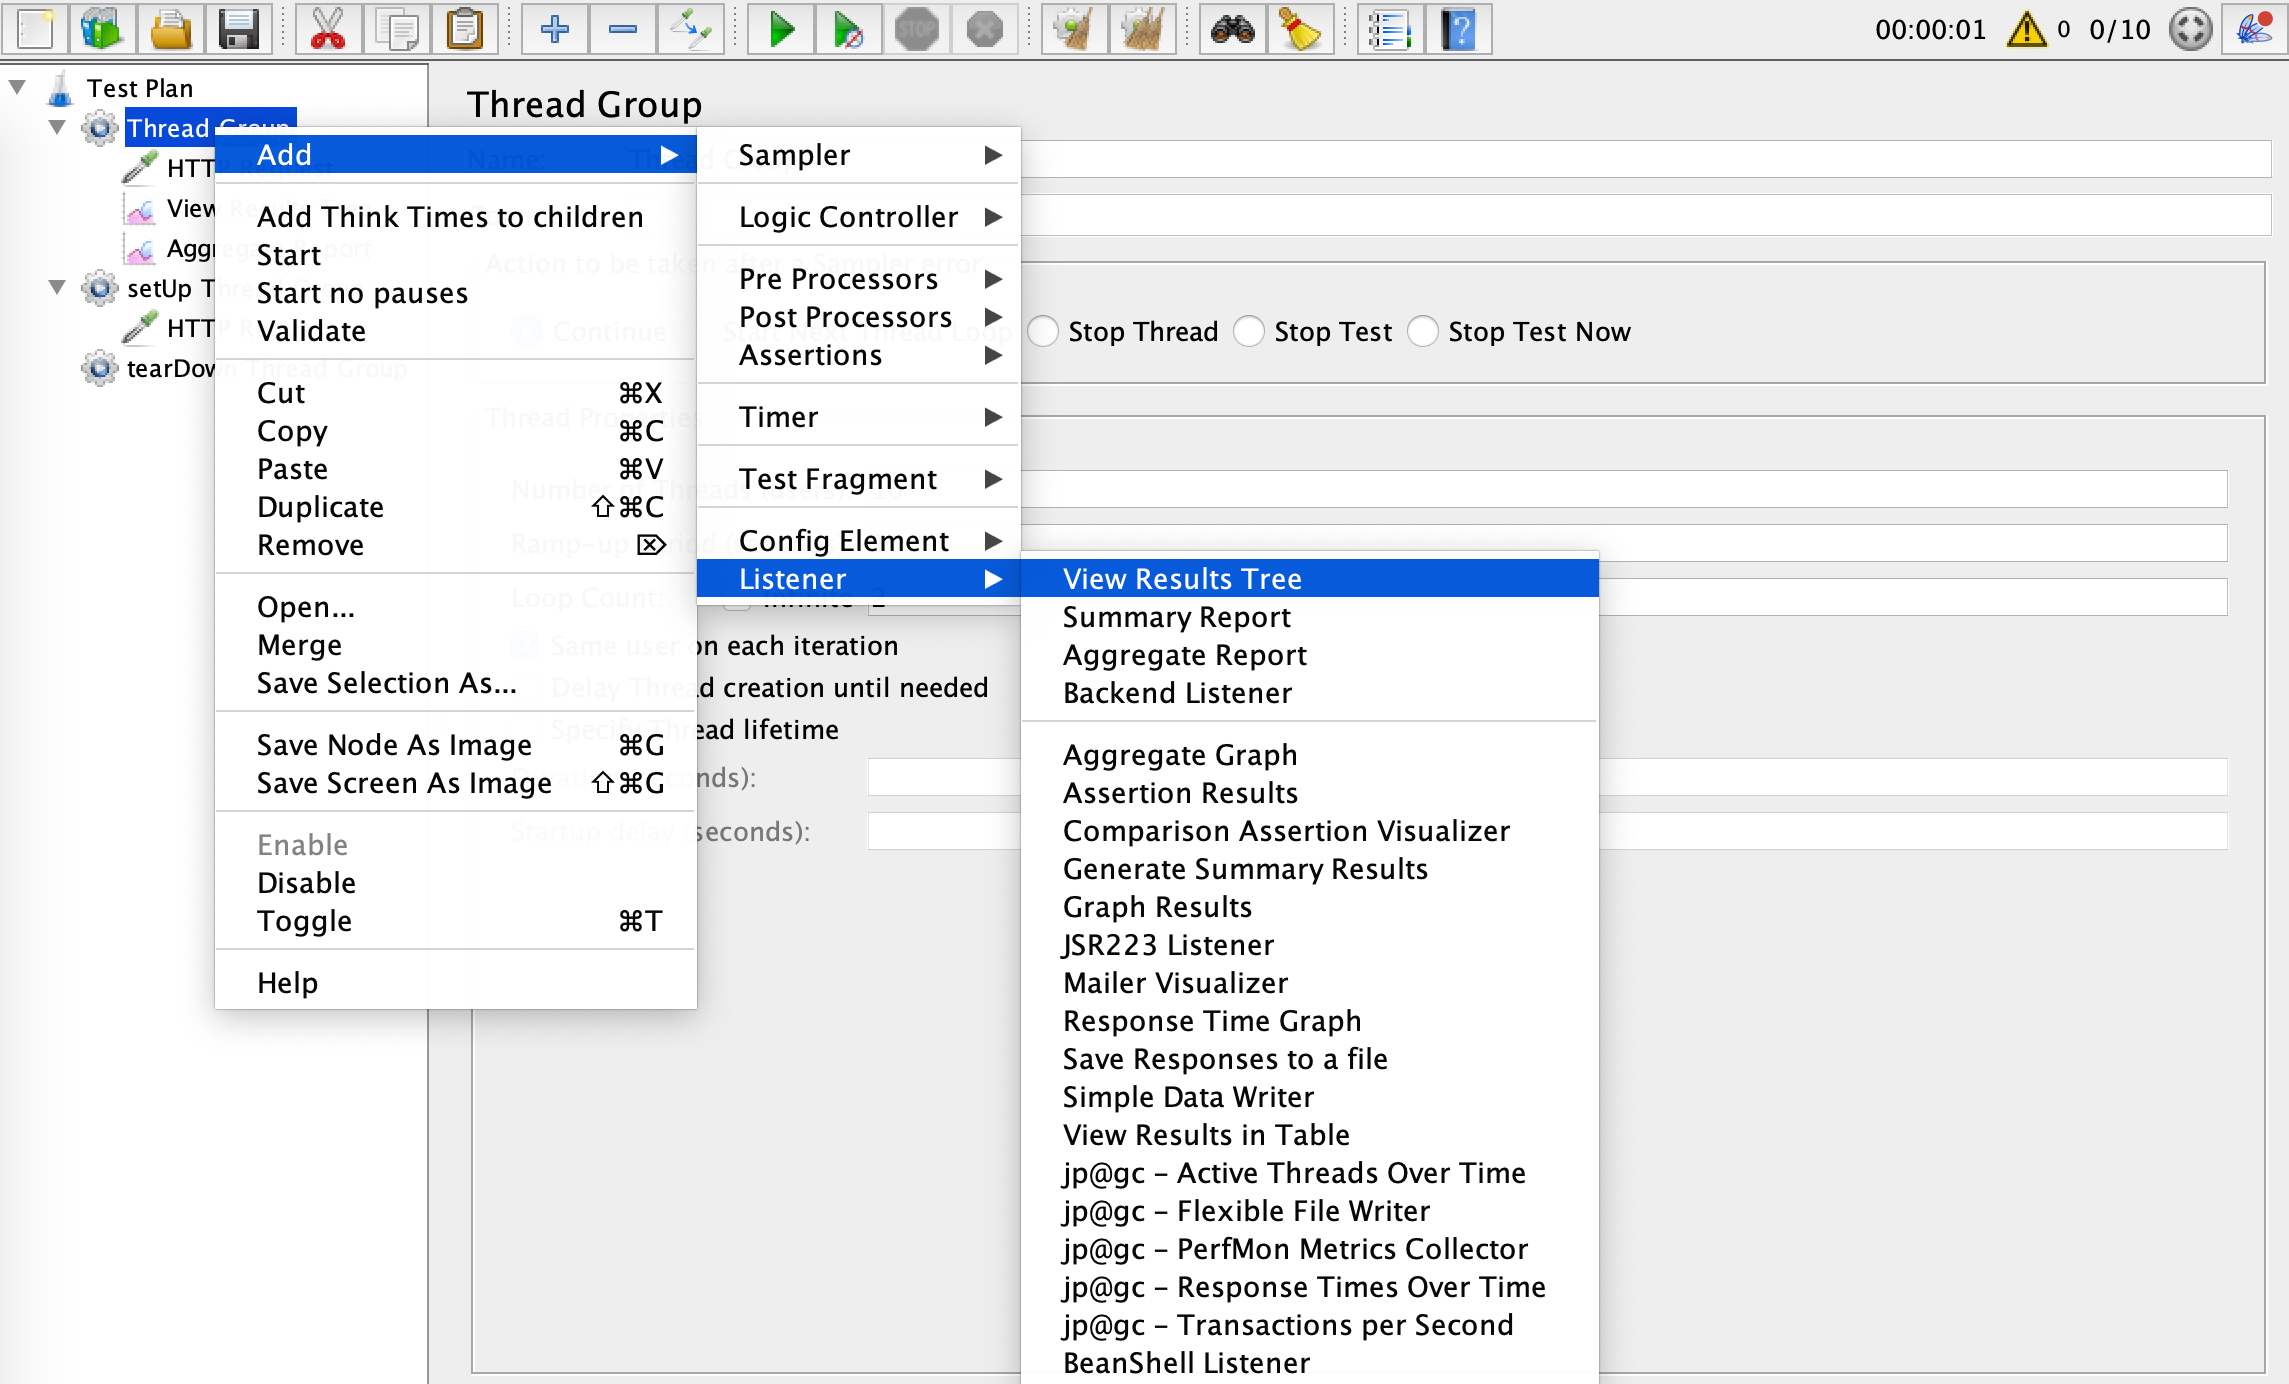Select Aggregate Graph listener entry
The width and height of the screenshot is (2289, 1384).
(x=1180, y=755)
